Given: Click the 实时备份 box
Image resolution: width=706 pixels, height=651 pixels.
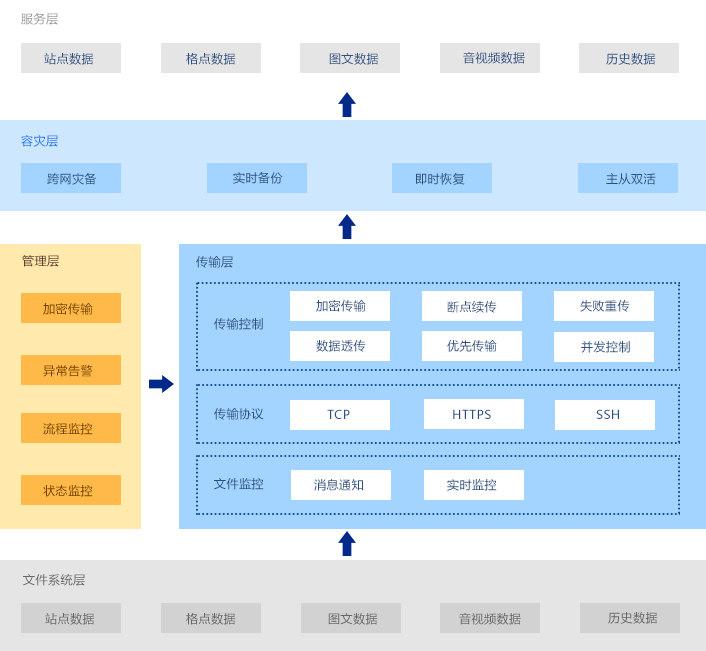Looking at the screenshot, I should pyautogui.click(x=257, y=178).
